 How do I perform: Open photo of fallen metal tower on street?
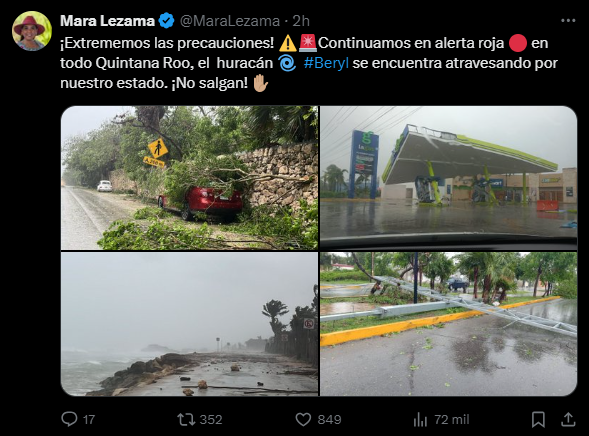[x=449, y=324]
